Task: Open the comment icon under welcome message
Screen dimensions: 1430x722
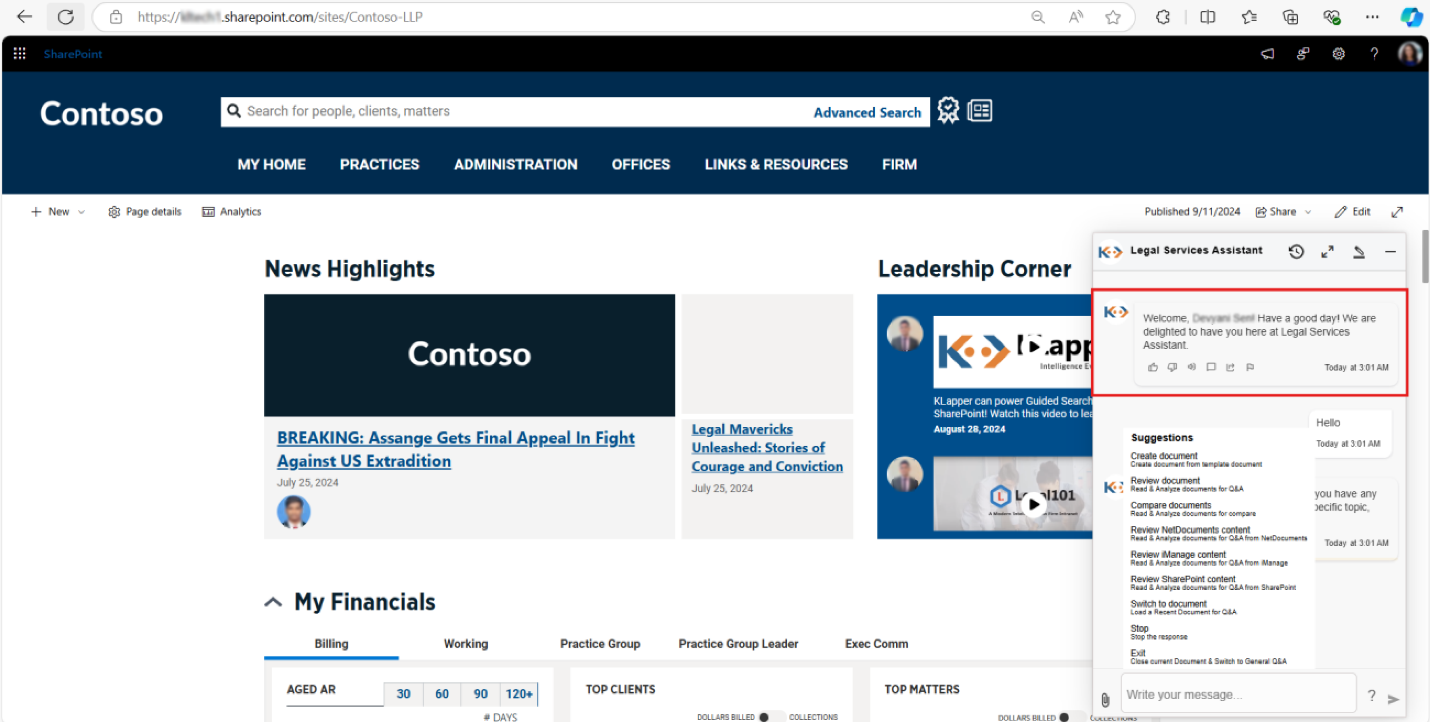Action: click(1211, 367)
